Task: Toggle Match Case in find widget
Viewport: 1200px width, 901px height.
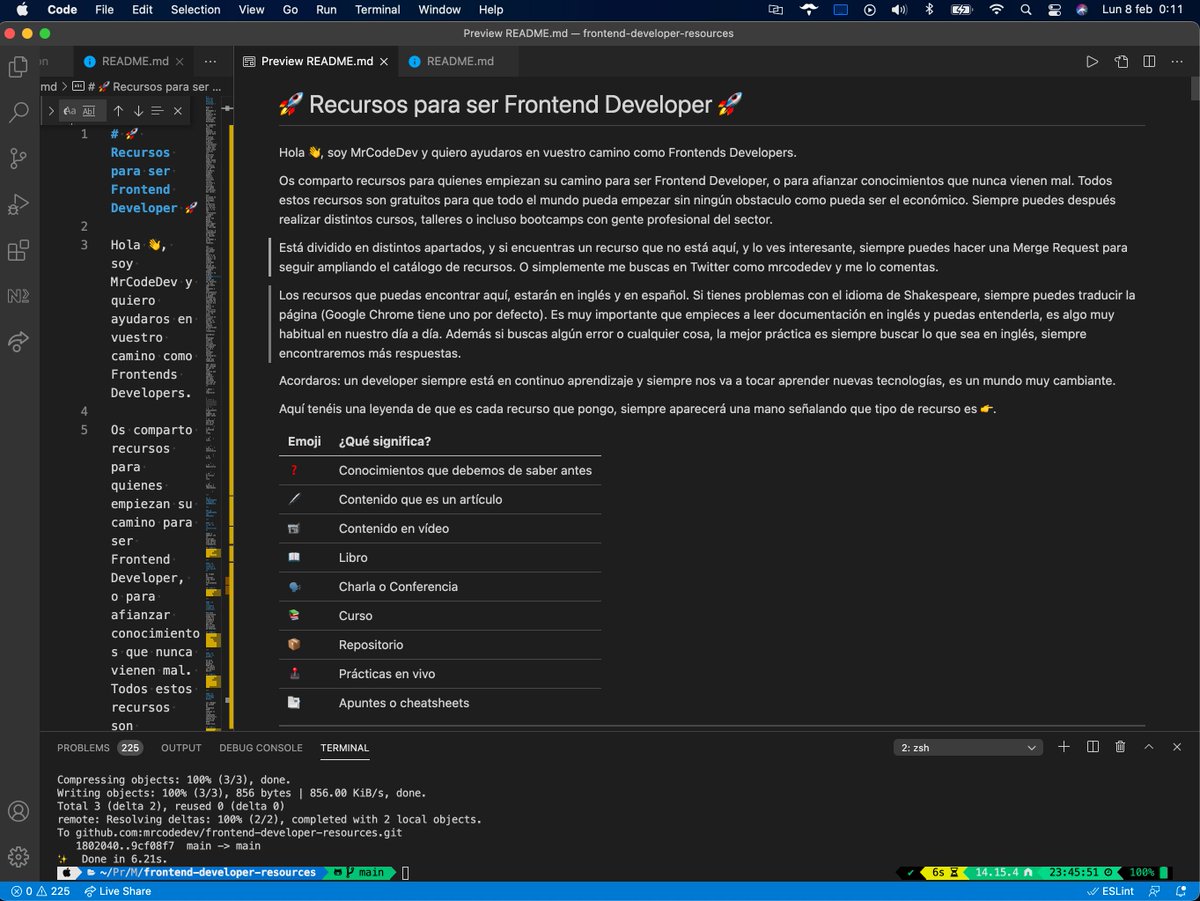Action: [x=70, y=111]
